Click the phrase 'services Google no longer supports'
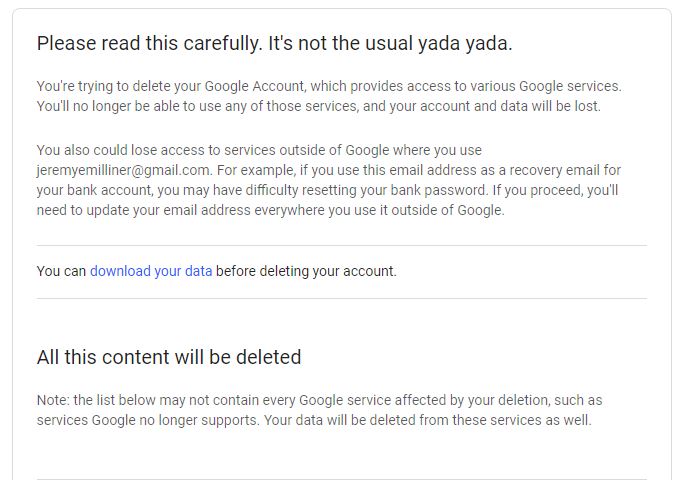Image resolution: width=681 pixels, height=480 pixels. click(x=147, y=420)
